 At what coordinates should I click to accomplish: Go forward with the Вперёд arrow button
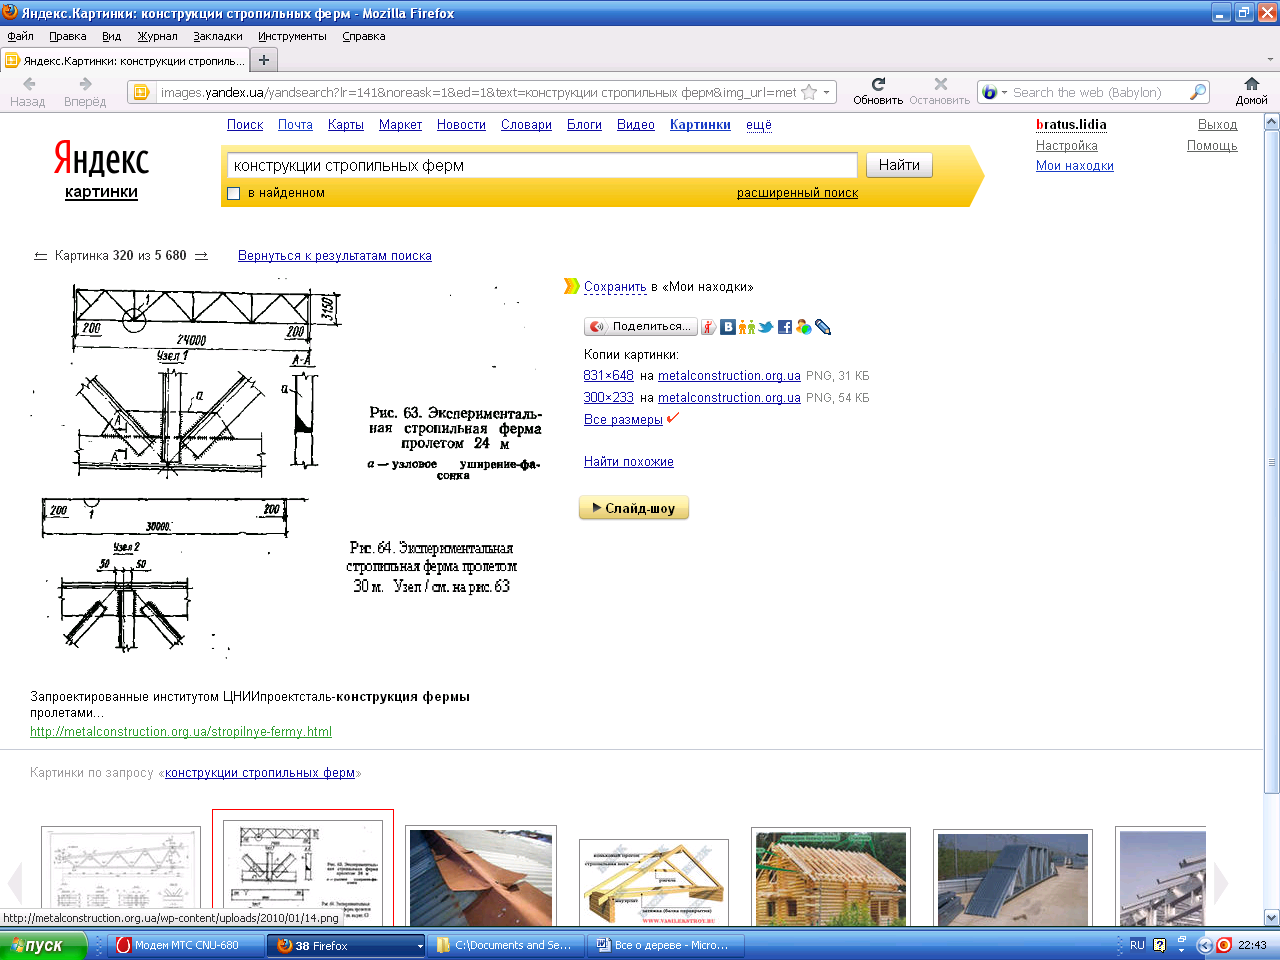point(85,92)
